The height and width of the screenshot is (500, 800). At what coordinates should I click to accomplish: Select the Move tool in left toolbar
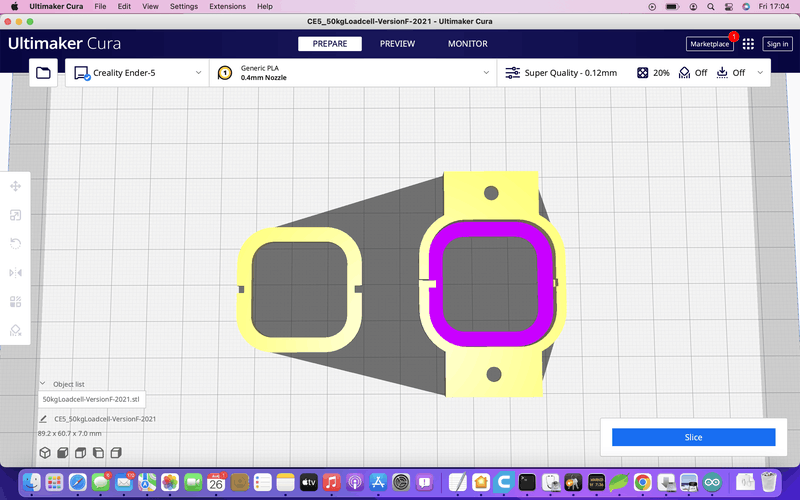[16, 186]
